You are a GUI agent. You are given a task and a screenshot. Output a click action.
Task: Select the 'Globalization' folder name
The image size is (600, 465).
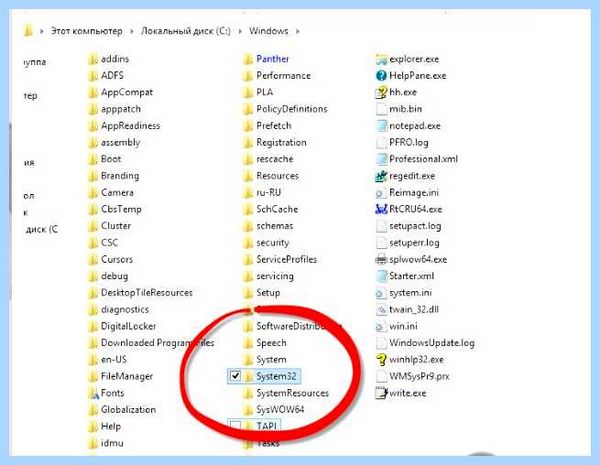128,410
